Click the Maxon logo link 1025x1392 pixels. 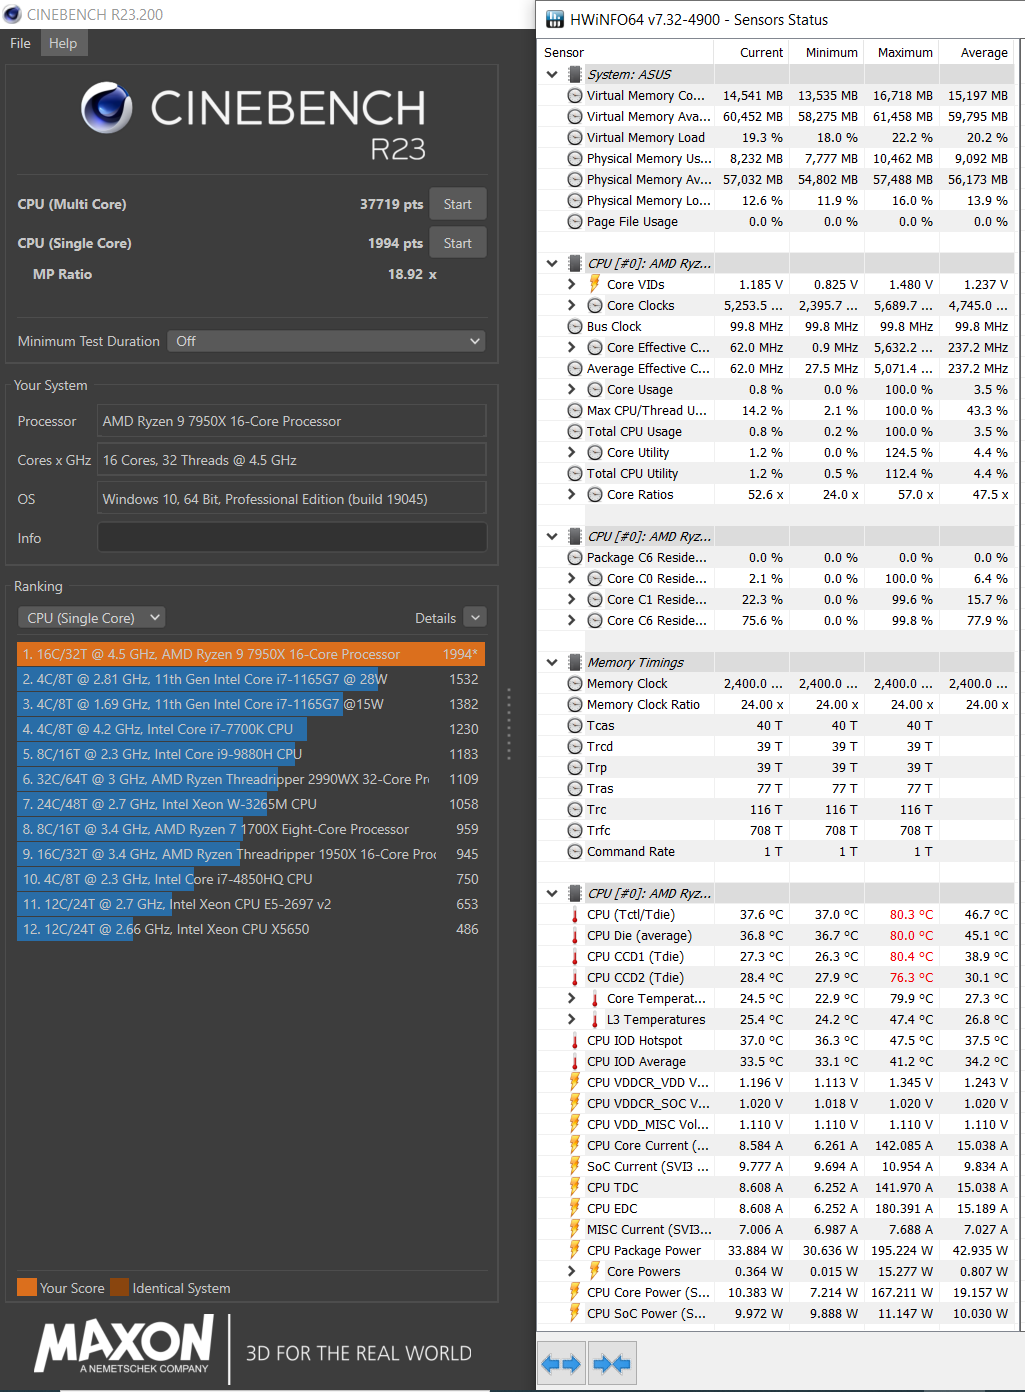(x=124, y=1343)
